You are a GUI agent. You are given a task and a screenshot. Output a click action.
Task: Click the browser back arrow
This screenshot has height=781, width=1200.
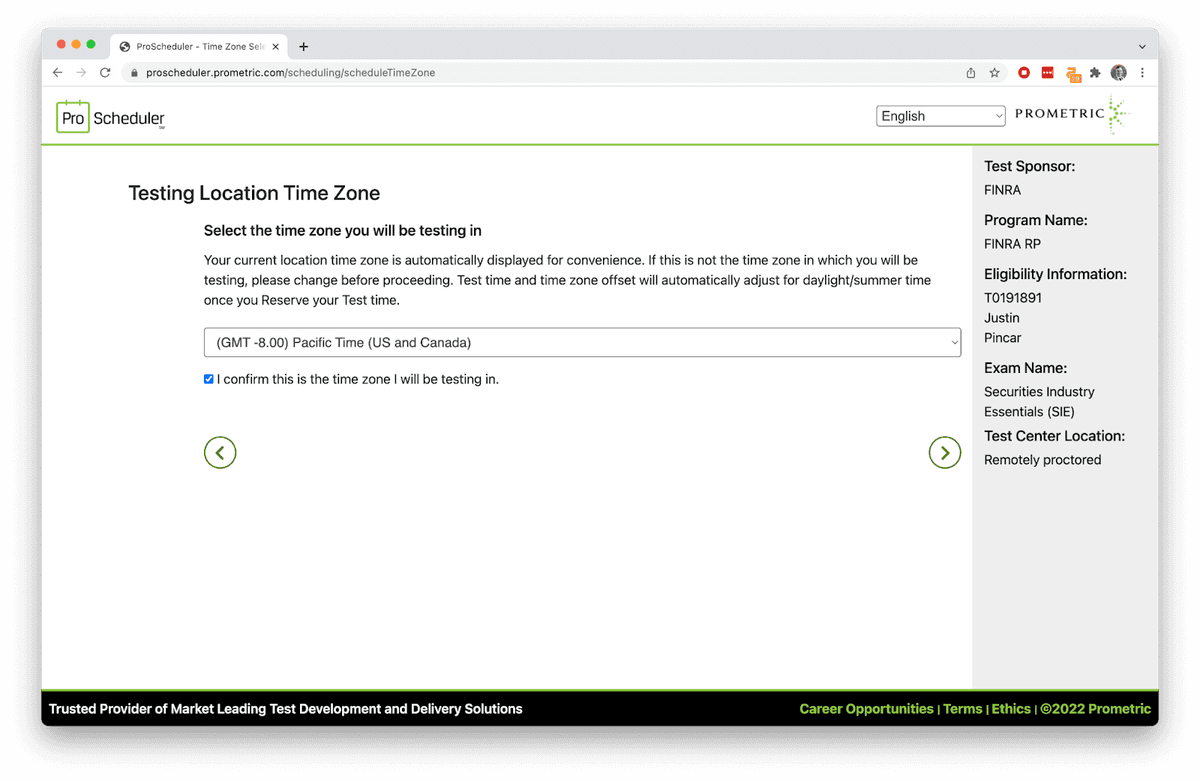click(x=57, y=73)
